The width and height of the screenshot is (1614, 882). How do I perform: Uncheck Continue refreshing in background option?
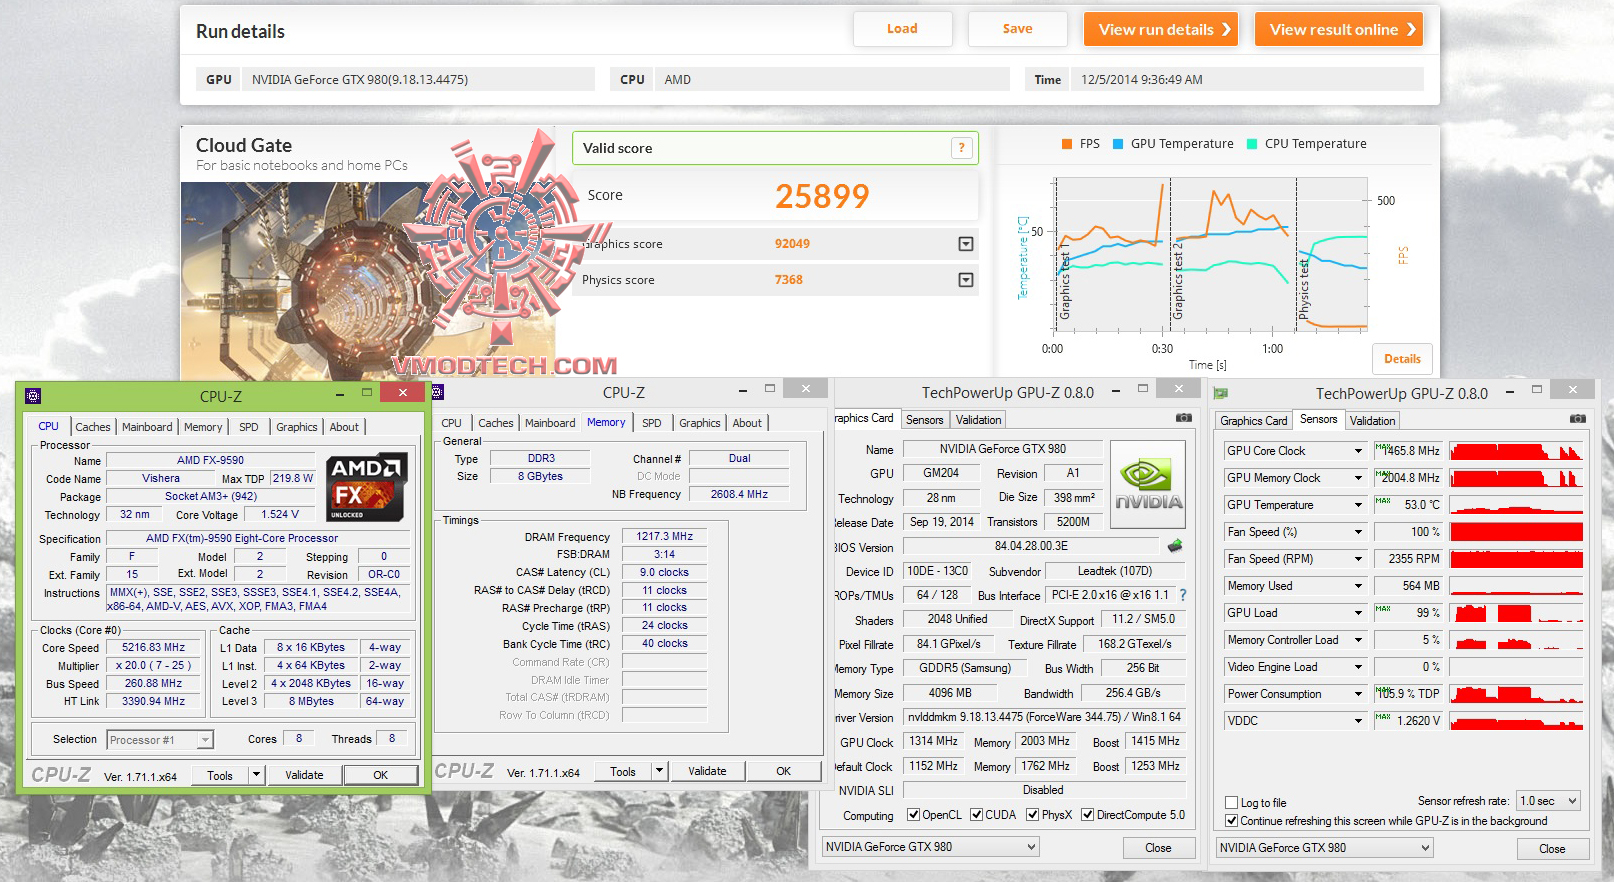[x=1232, y=821]
